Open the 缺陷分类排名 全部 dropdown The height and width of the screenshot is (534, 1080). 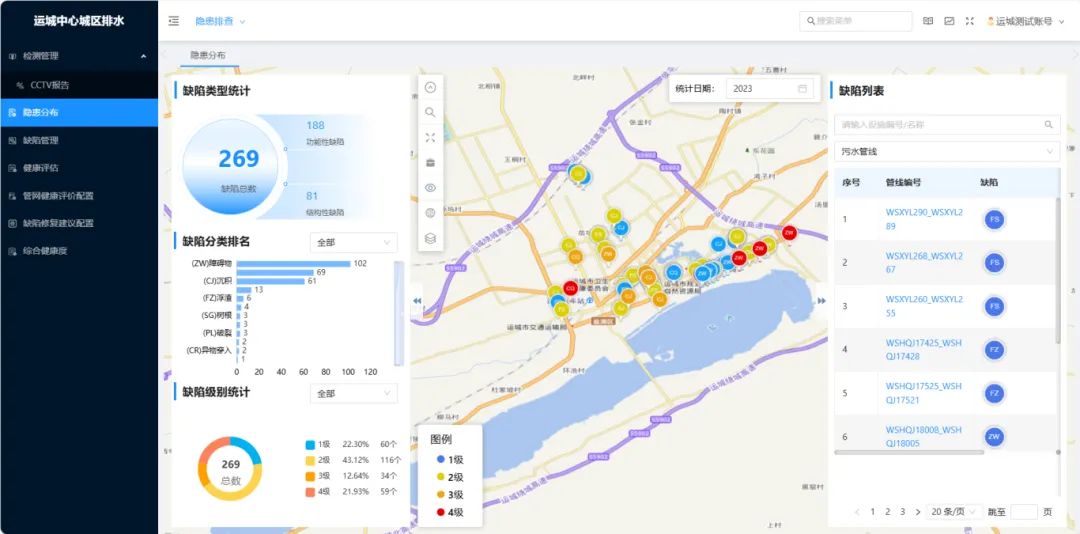[353, 242]
